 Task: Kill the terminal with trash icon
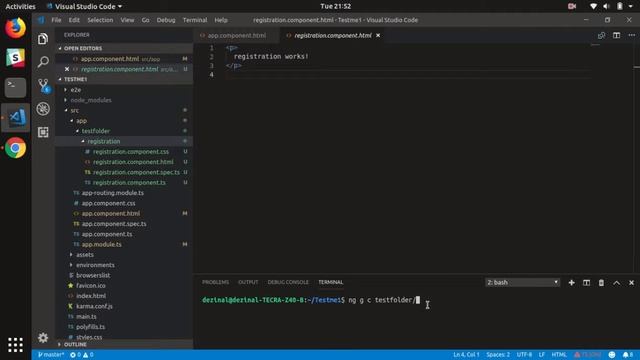601,282
